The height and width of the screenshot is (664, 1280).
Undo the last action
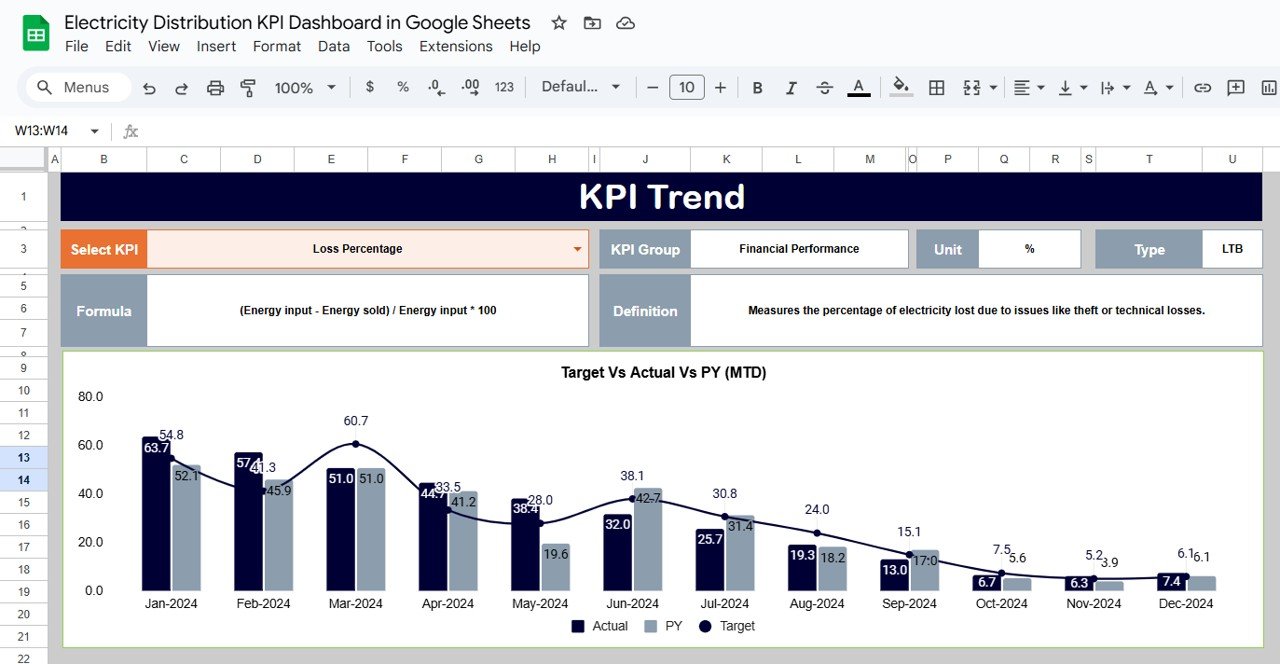pos(149,87)
